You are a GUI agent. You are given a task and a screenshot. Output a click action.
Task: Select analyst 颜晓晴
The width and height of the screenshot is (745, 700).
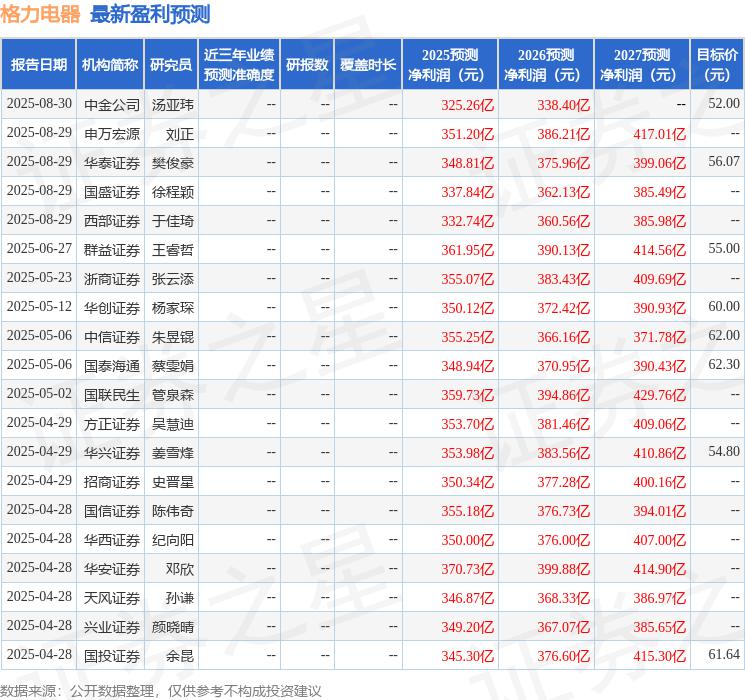coord(172,627)
